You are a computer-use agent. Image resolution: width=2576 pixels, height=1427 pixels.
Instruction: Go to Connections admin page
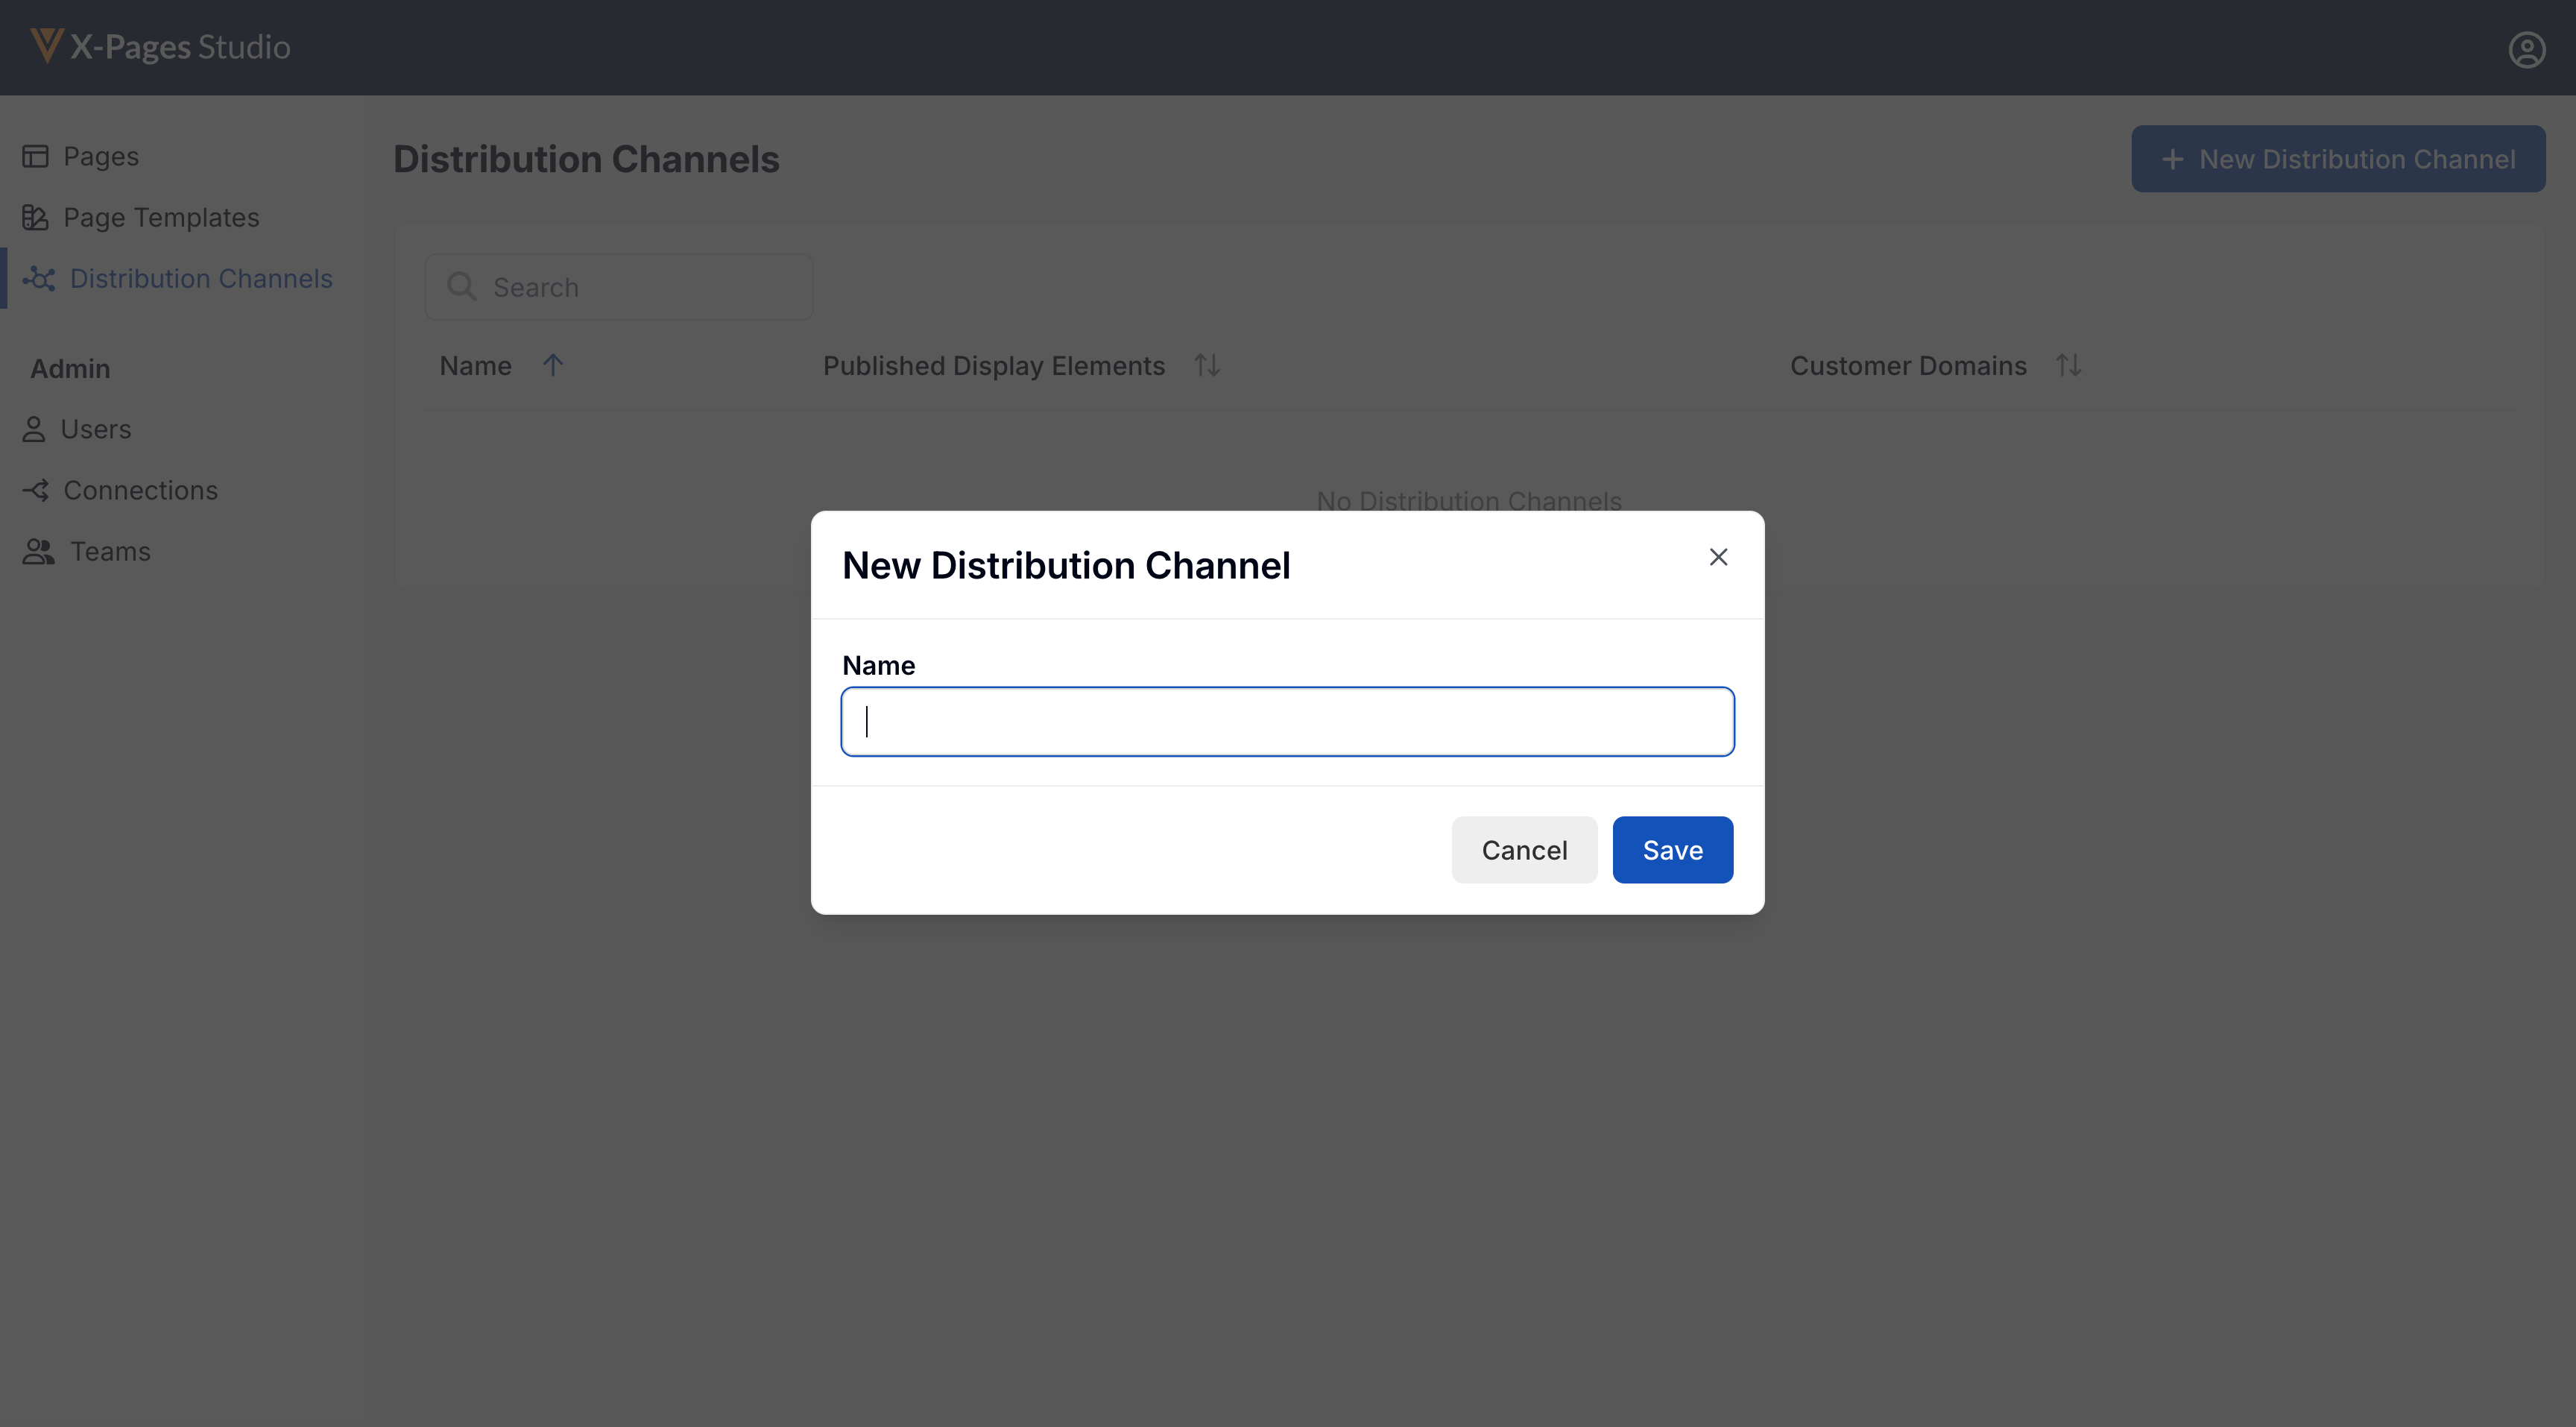click(140, 490)
